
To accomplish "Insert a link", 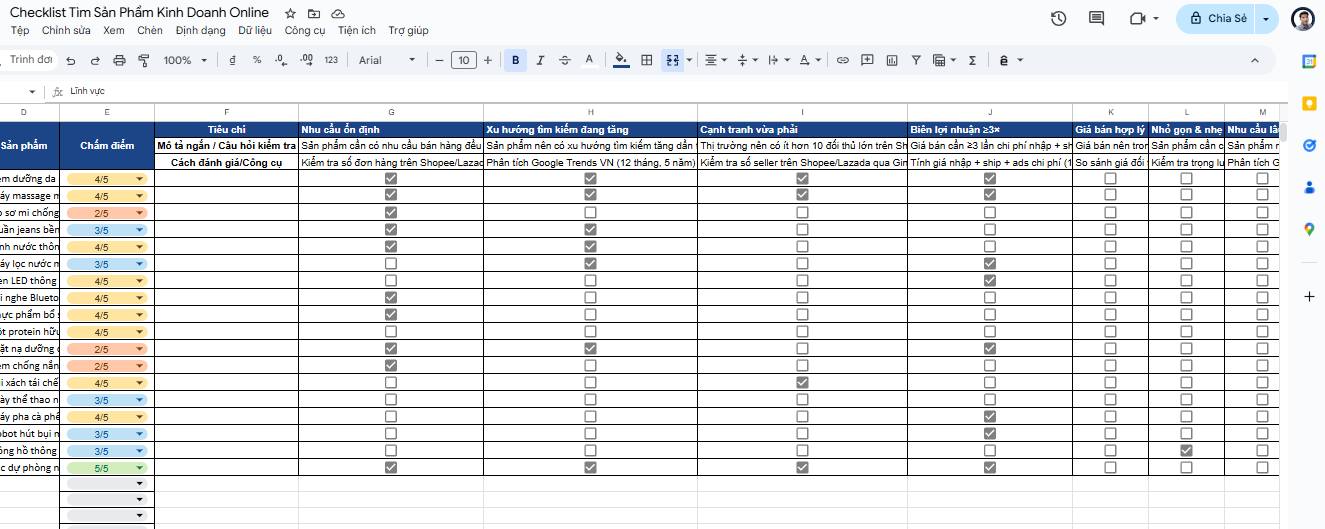I will click(x=843, y=60).
